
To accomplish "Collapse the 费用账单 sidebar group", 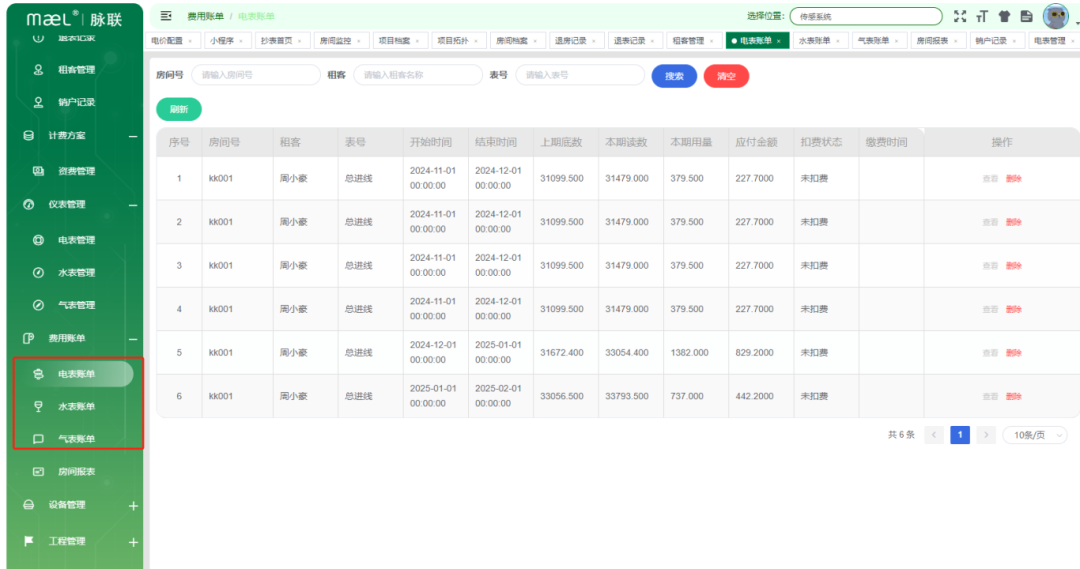I will point(133,339).
